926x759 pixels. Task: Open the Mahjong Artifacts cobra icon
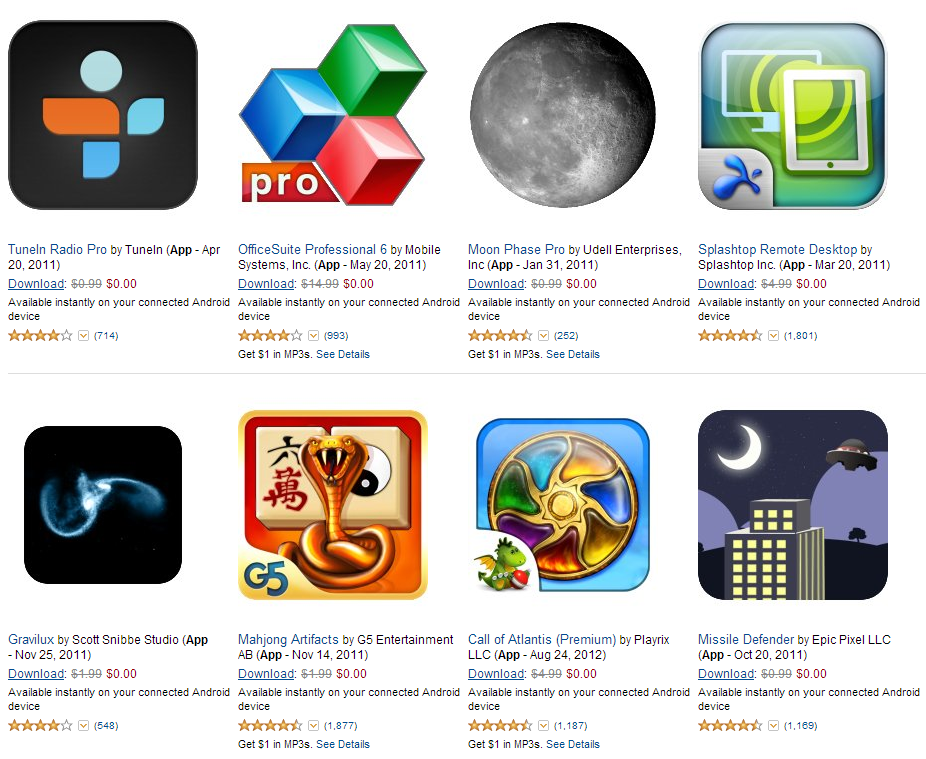(332, 505)
